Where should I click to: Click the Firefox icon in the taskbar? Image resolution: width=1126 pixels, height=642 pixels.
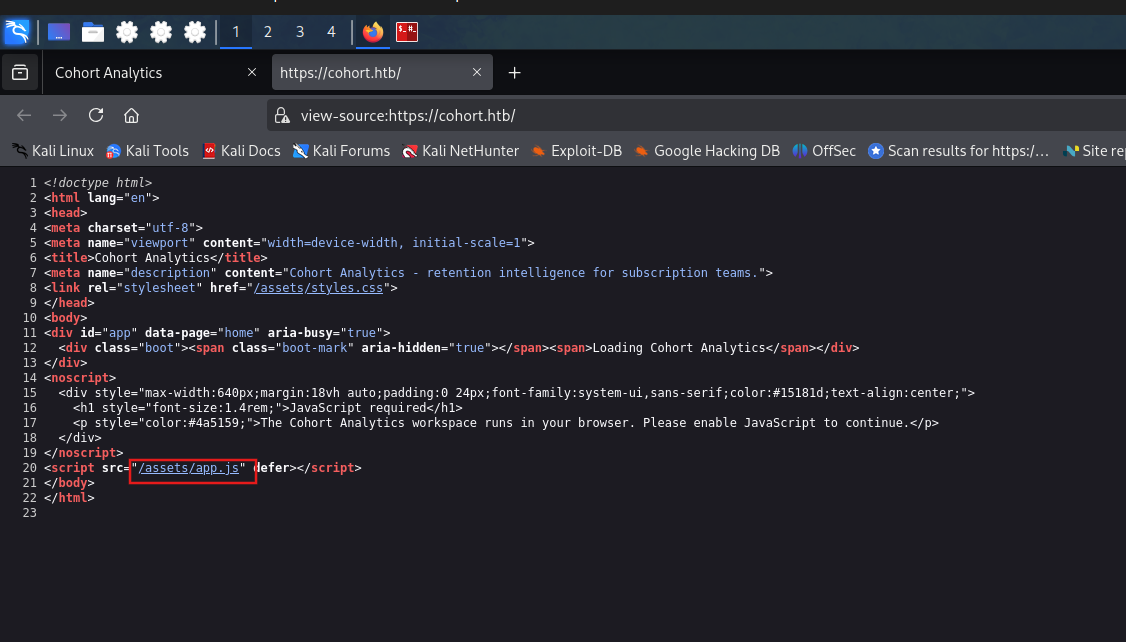click(x=373, y=32)
